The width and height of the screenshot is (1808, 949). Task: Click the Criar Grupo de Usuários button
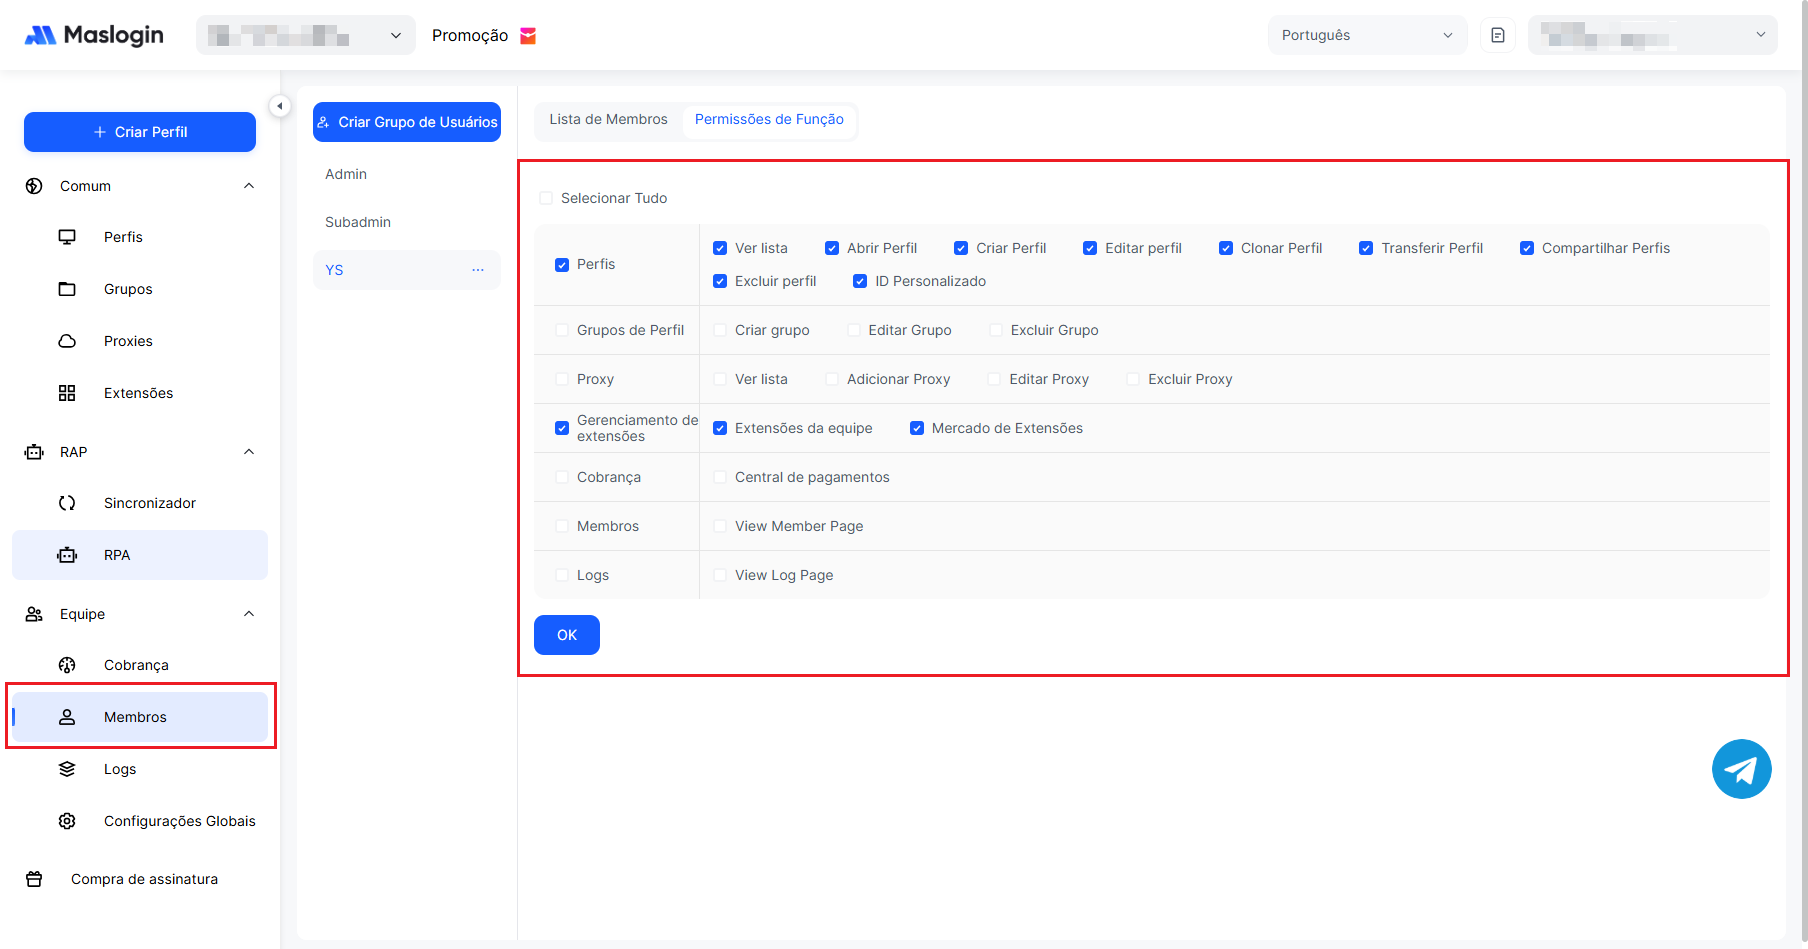[x=407, y=122]
